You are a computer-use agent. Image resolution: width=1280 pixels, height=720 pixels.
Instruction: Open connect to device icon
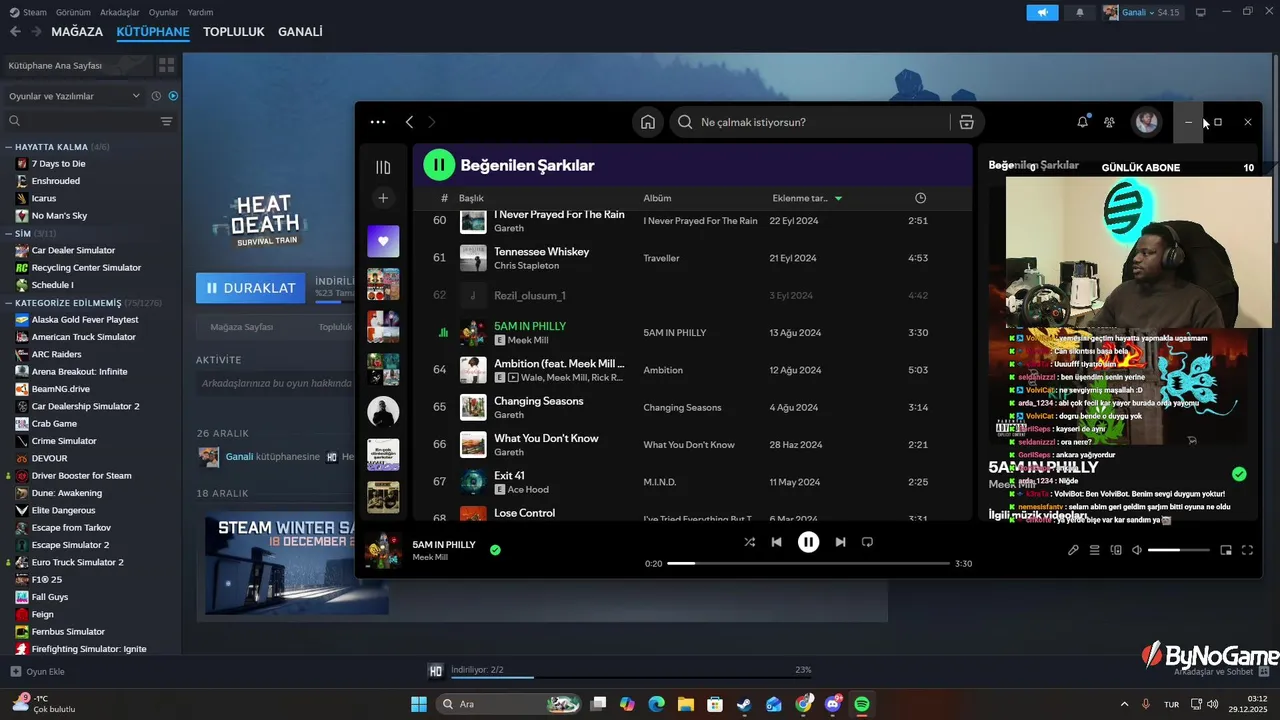coord(1116,550)
